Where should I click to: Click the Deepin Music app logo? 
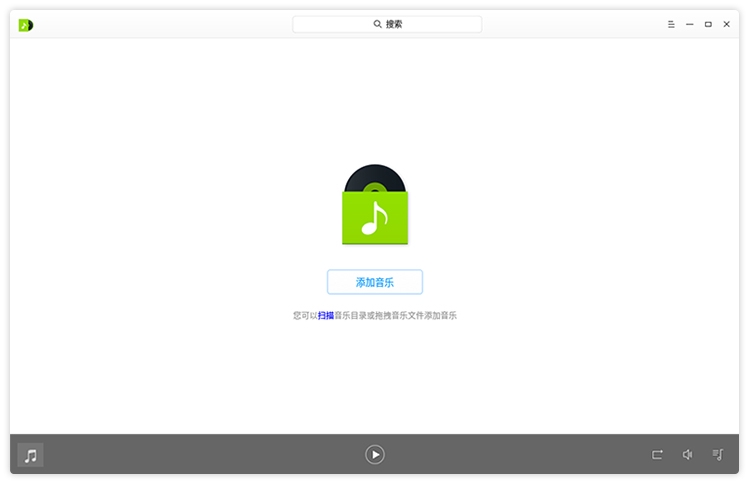tap(26, 25)
